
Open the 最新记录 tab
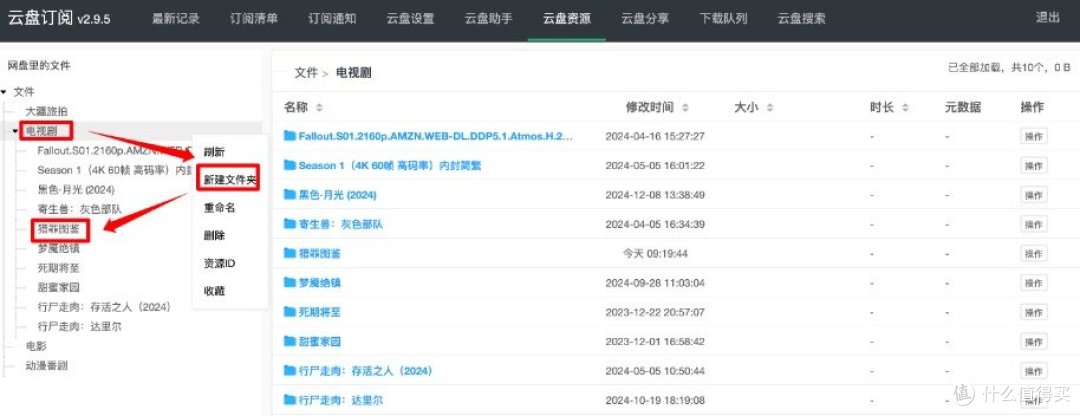pos(176,19)
